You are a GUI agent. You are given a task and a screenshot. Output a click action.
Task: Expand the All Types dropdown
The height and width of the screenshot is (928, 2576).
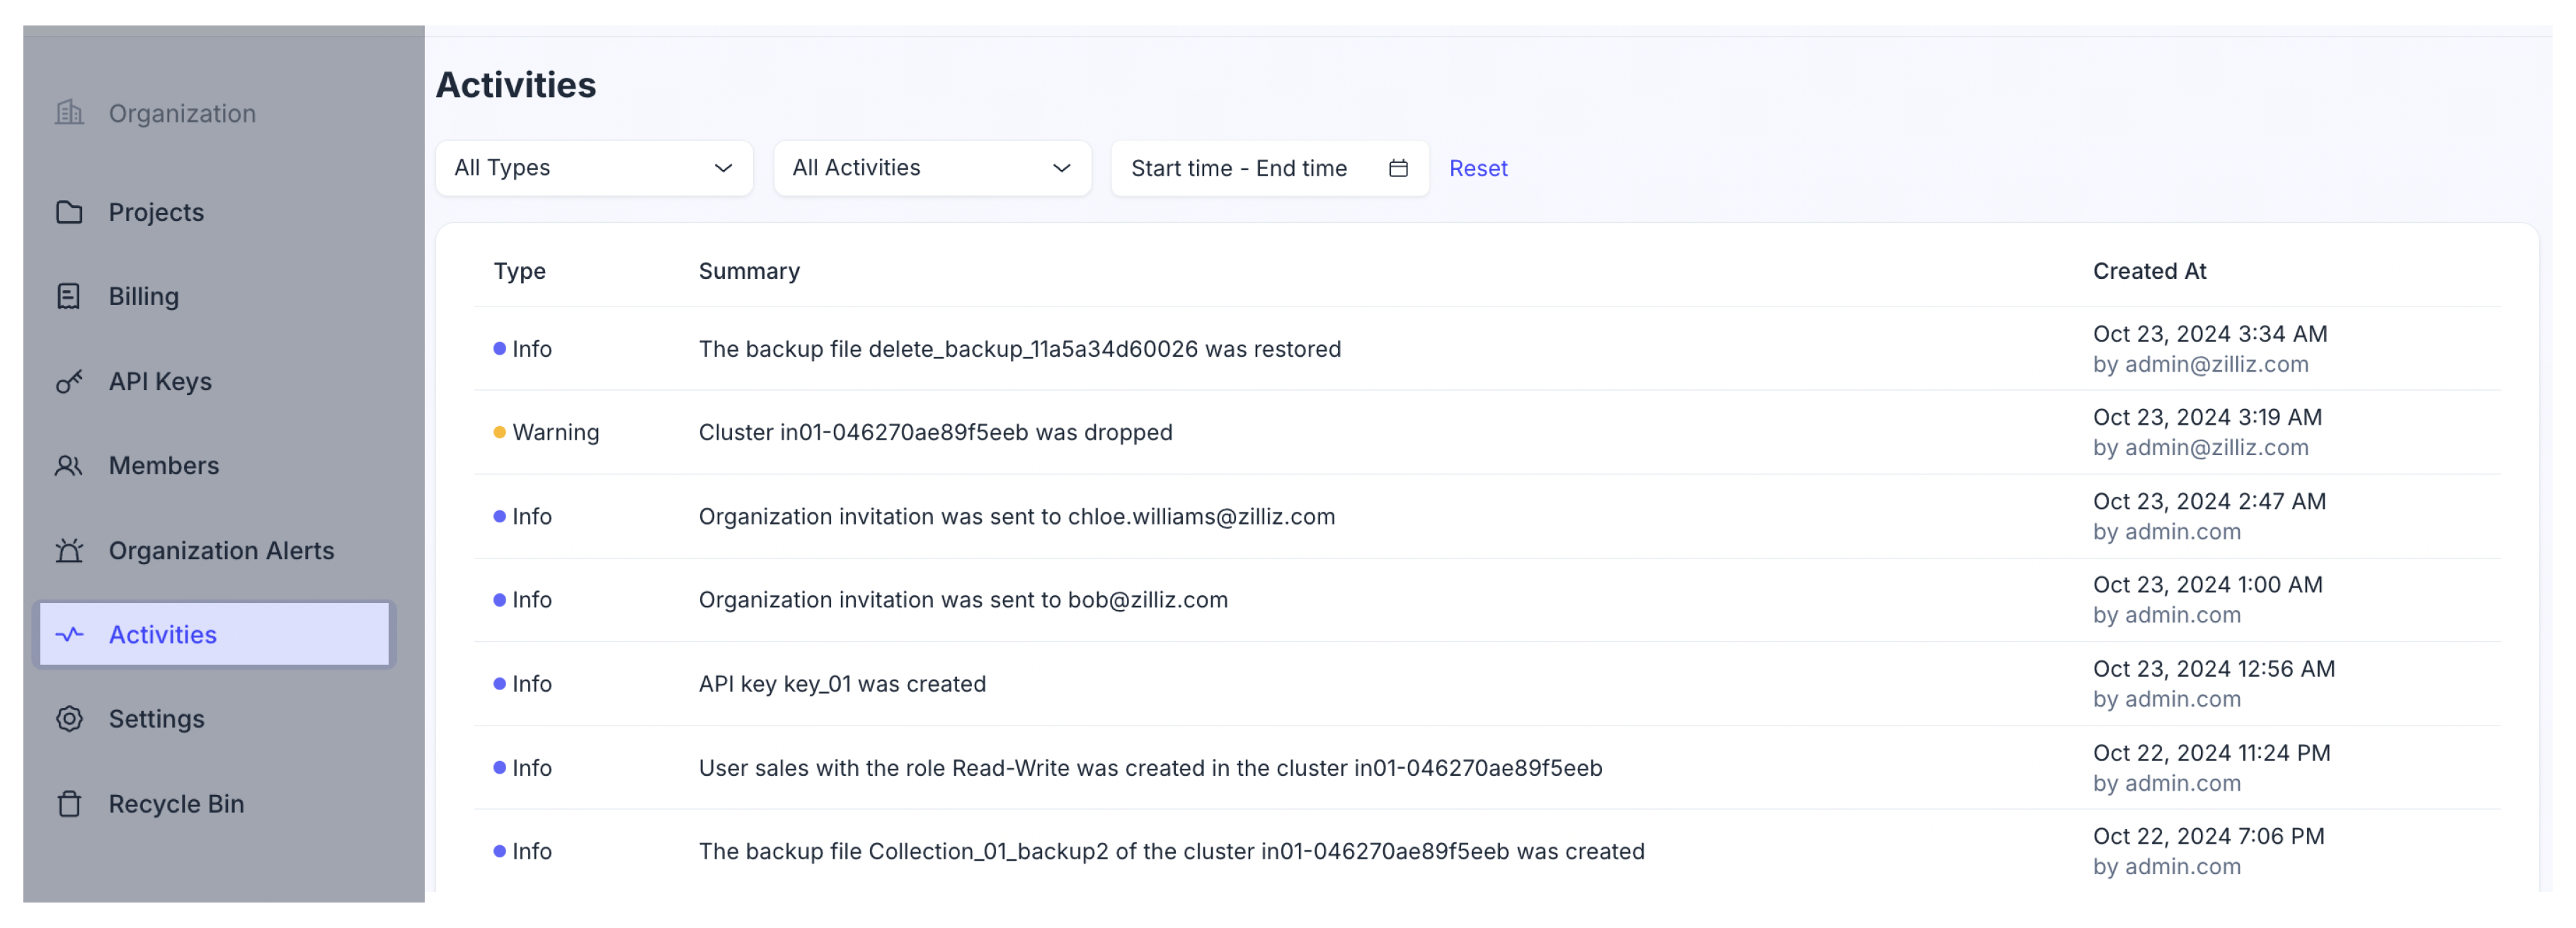click(594, 168)
